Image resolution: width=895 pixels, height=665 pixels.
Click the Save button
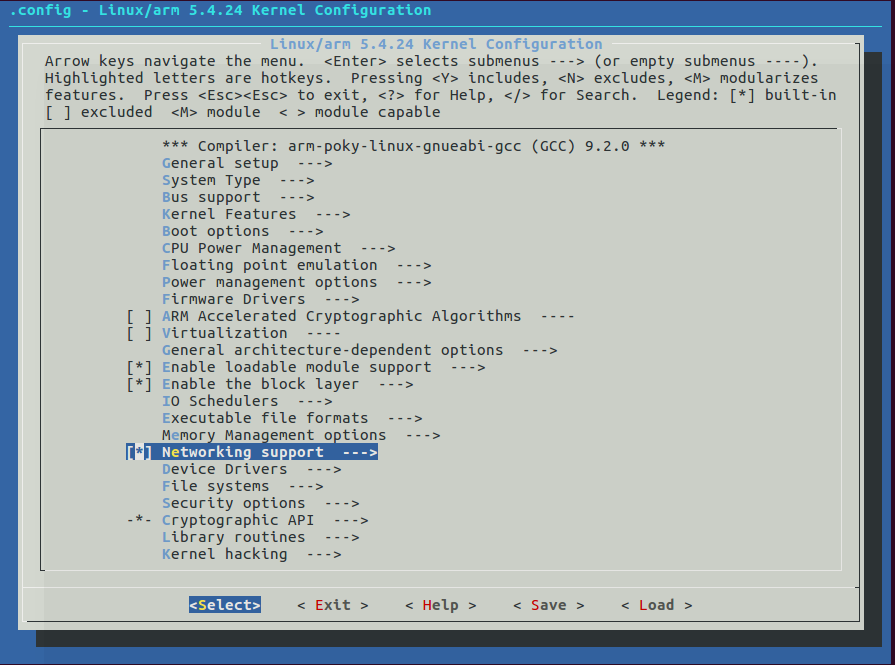548,605
